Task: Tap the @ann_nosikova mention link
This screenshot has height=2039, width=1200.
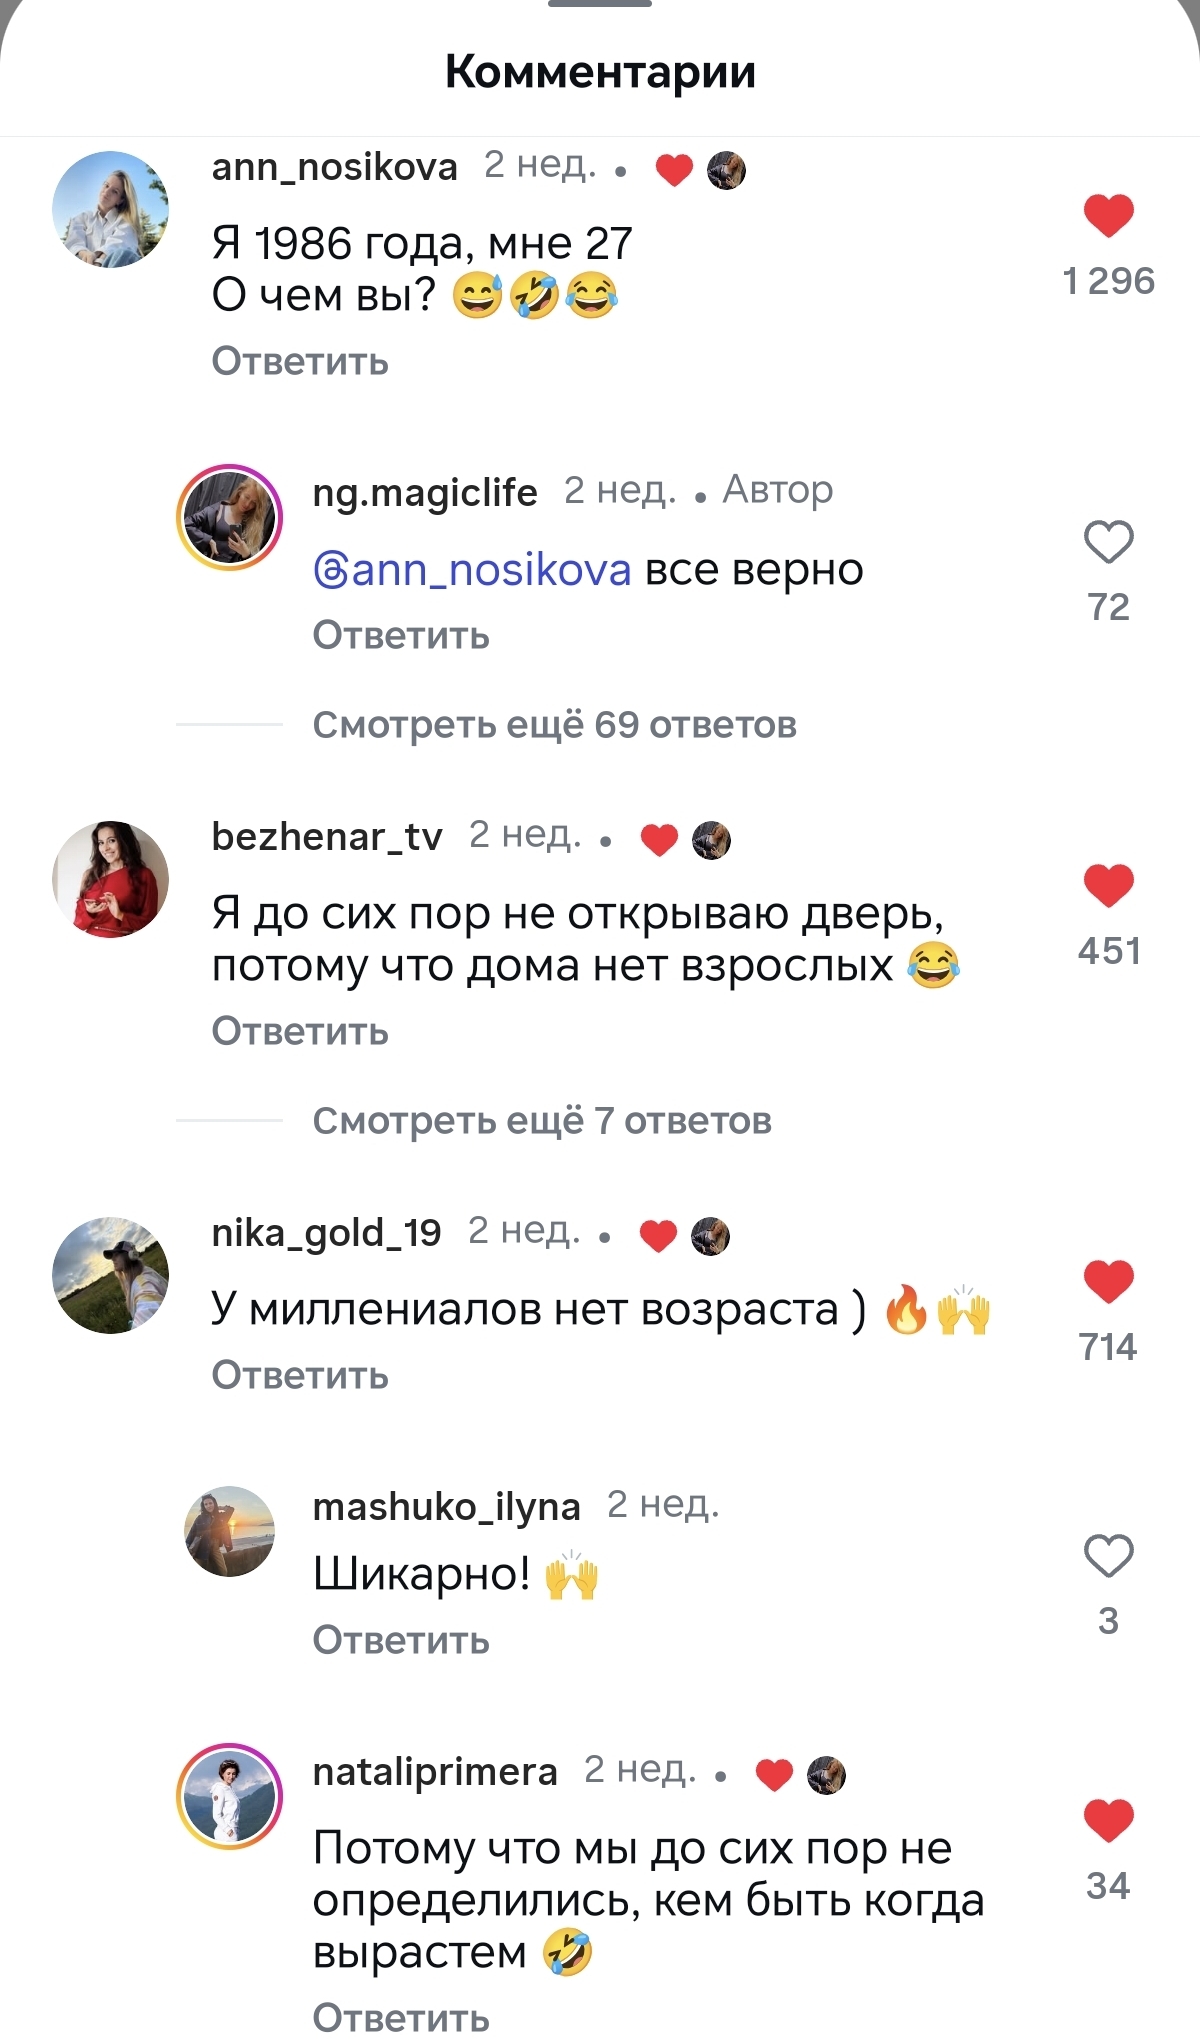Action: coord(472,570)
